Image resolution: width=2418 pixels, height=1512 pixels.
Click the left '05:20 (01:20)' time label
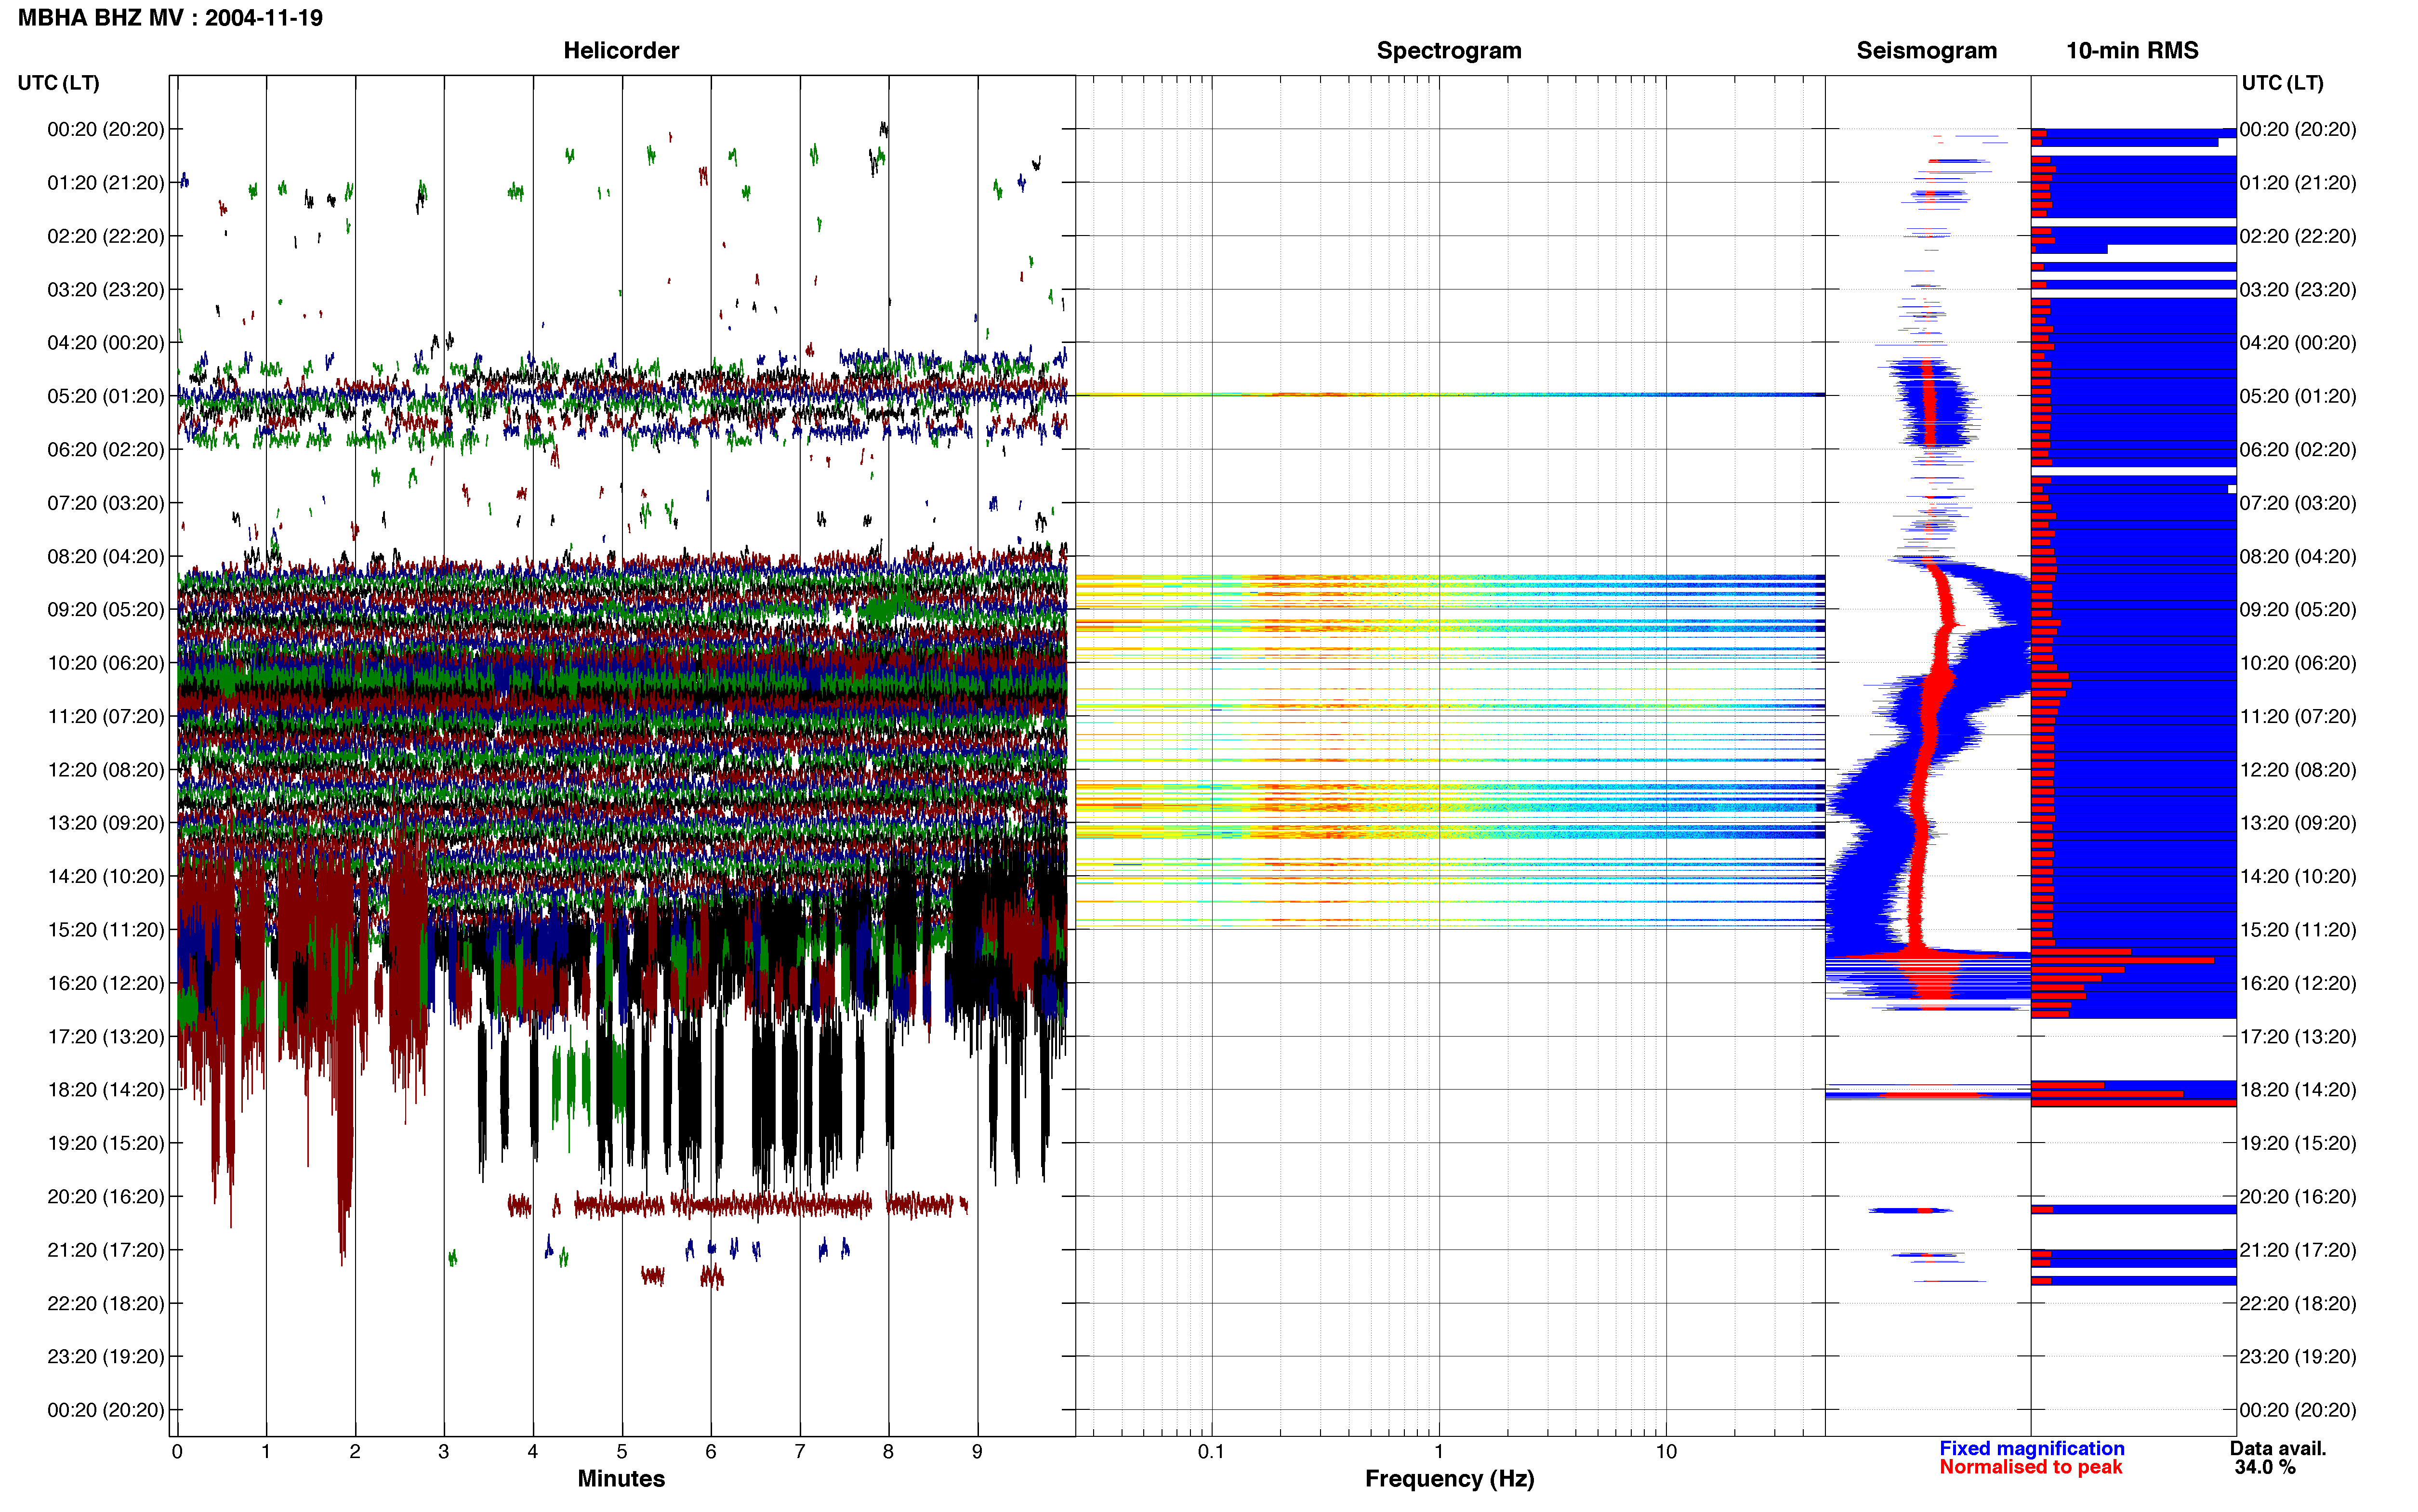click(x=105, y=396)
